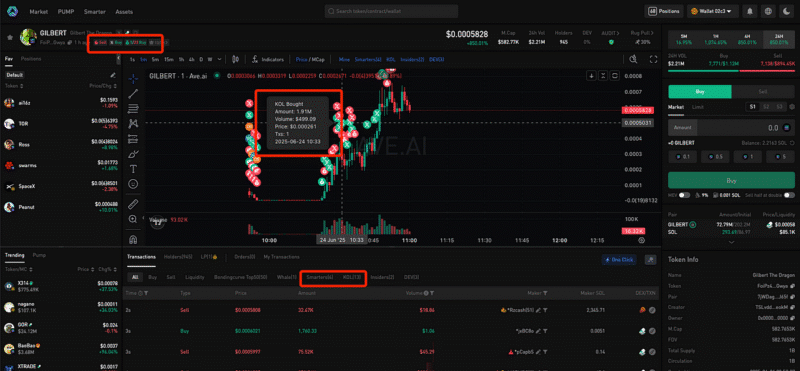
Task: Select the trend line drawing tool
Action: [x=133, y=93]
